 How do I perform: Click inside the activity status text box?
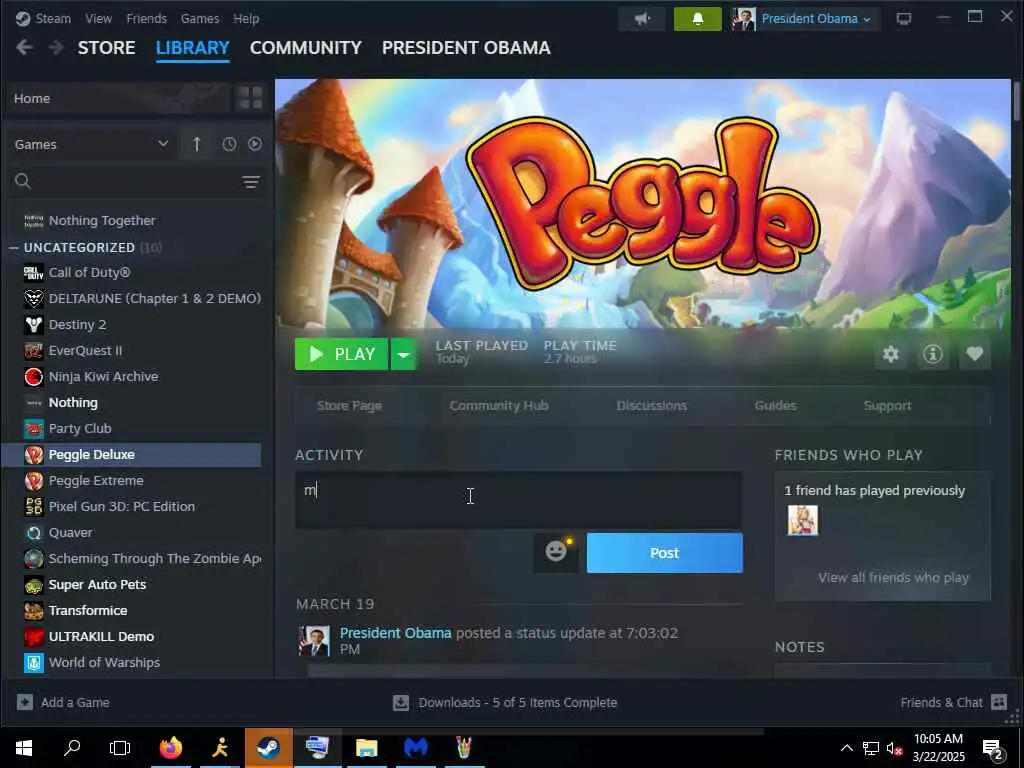point(518,500)
